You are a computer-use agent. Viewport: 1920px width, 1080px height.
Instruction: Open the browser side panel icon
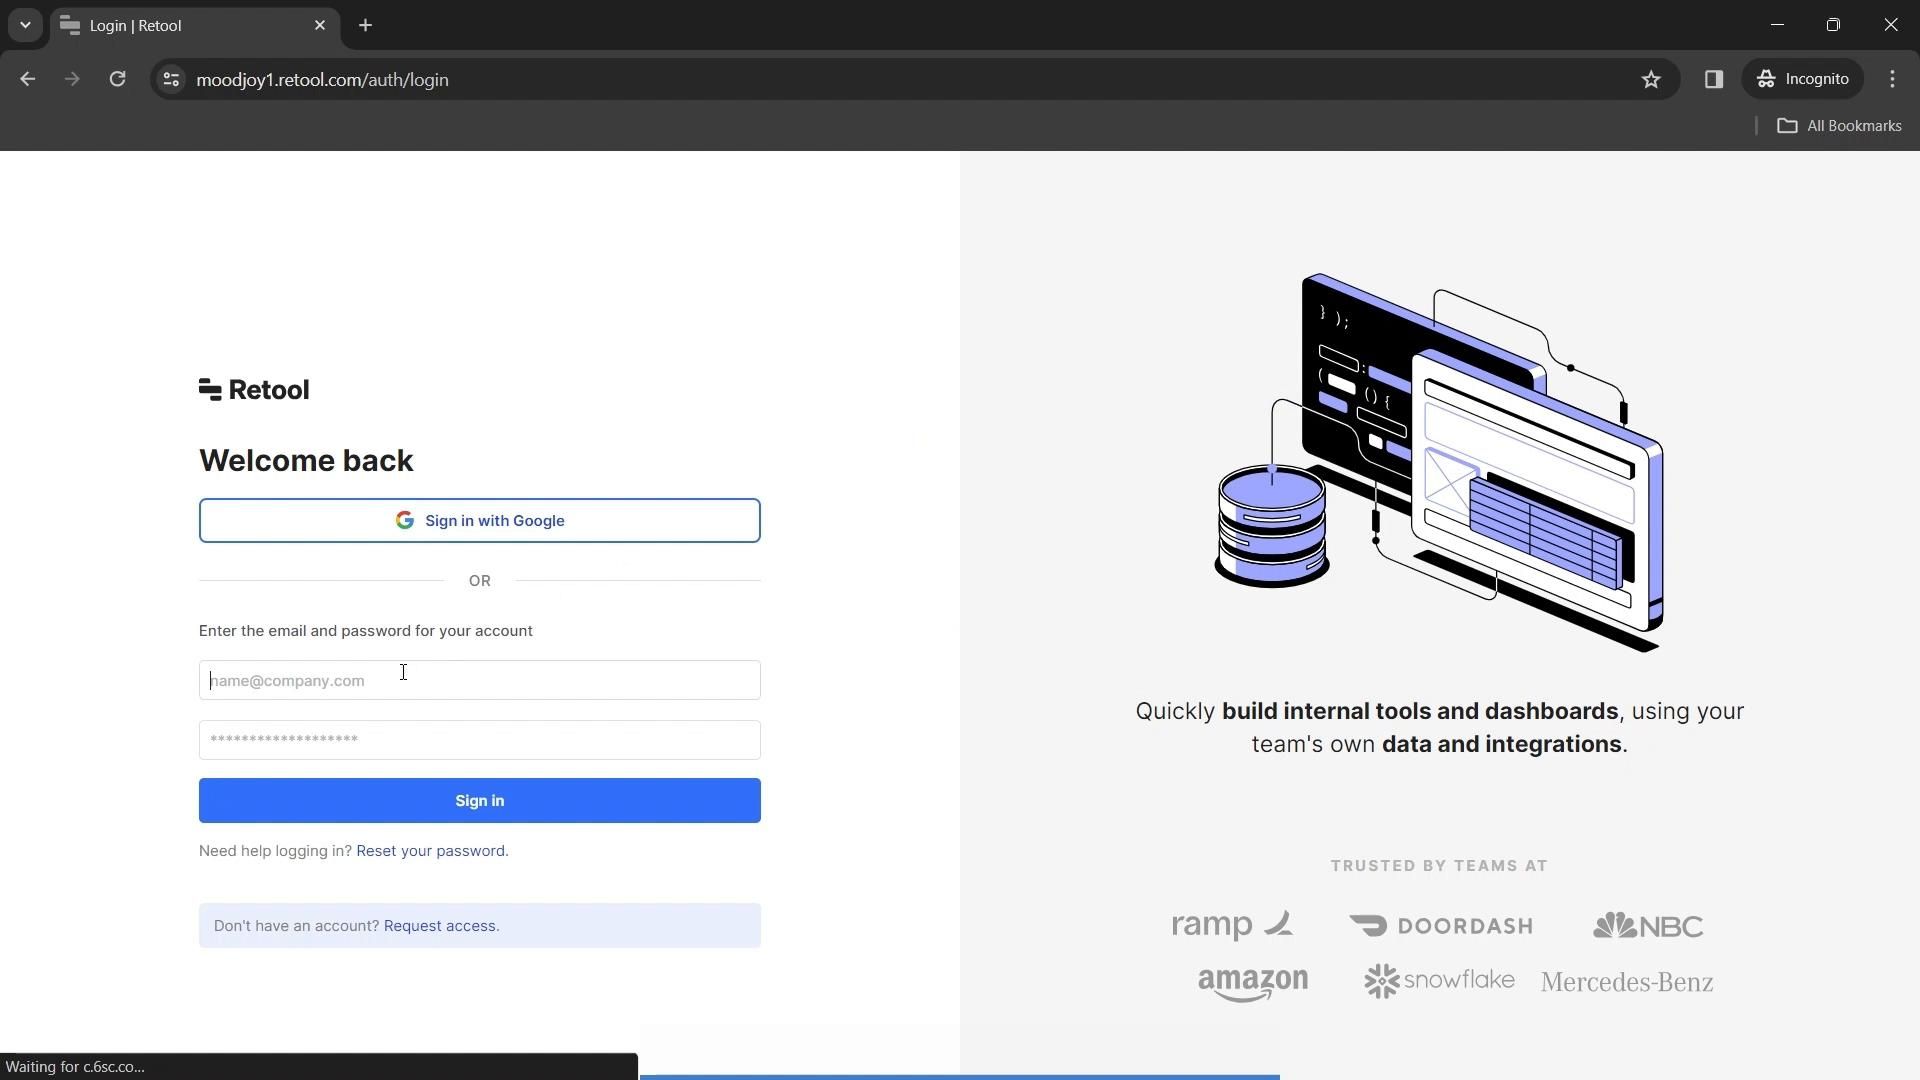click(x=1713, y=79)
